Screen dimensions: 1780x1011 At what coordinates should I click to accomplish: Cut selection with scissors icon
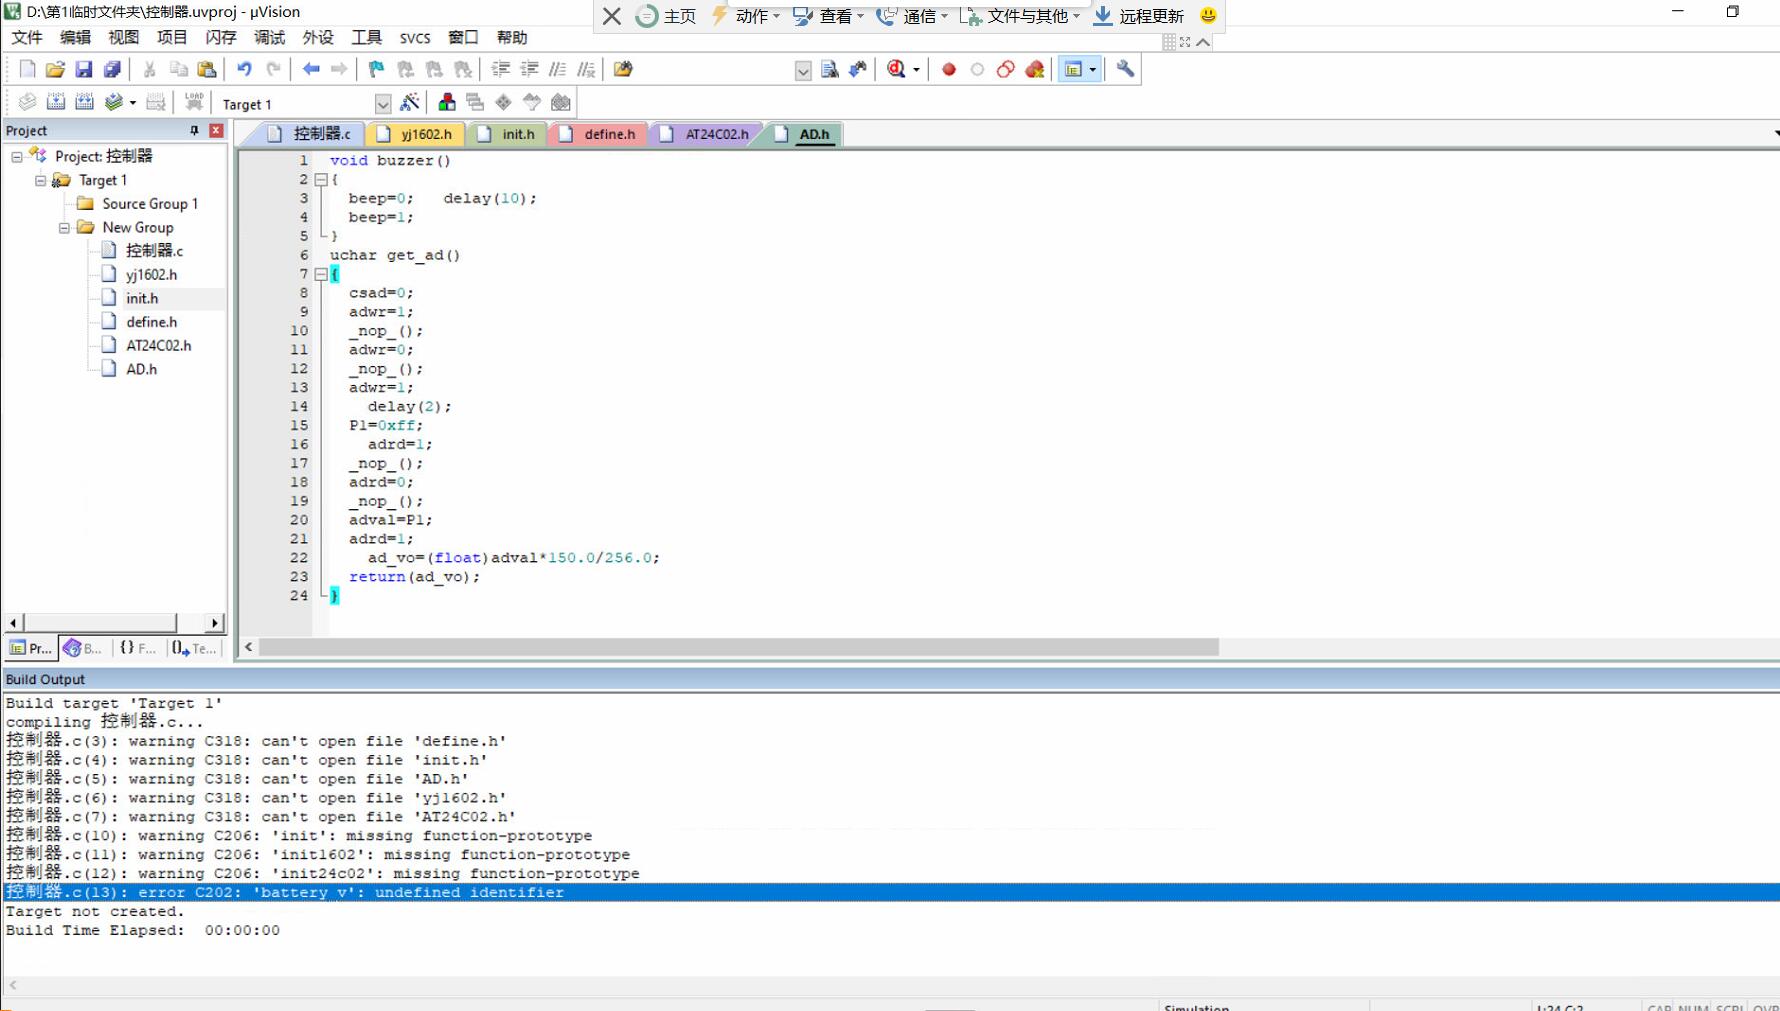(149, 69)
